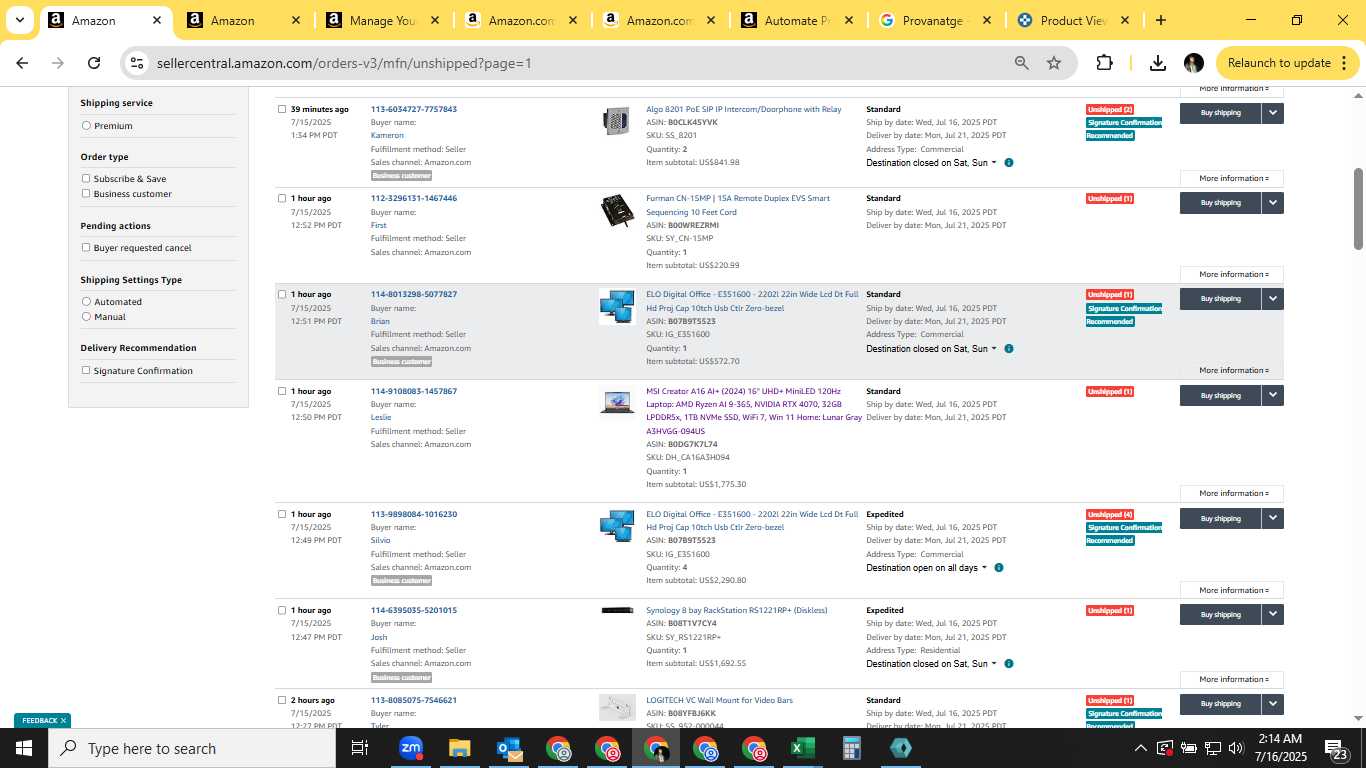Select the Automated shipping settings radio
The width and height of the screenshot is (1366, 768).
[86, 302]
